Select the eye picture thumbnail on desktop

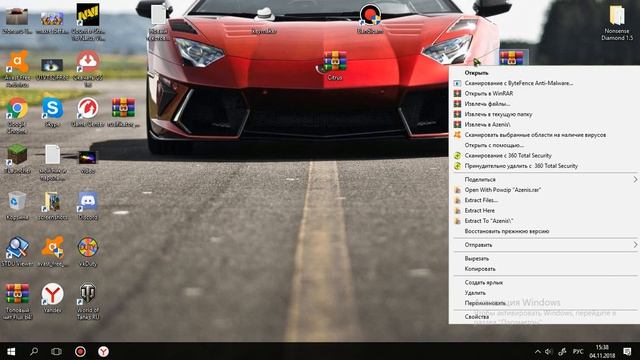coord(52,65)
